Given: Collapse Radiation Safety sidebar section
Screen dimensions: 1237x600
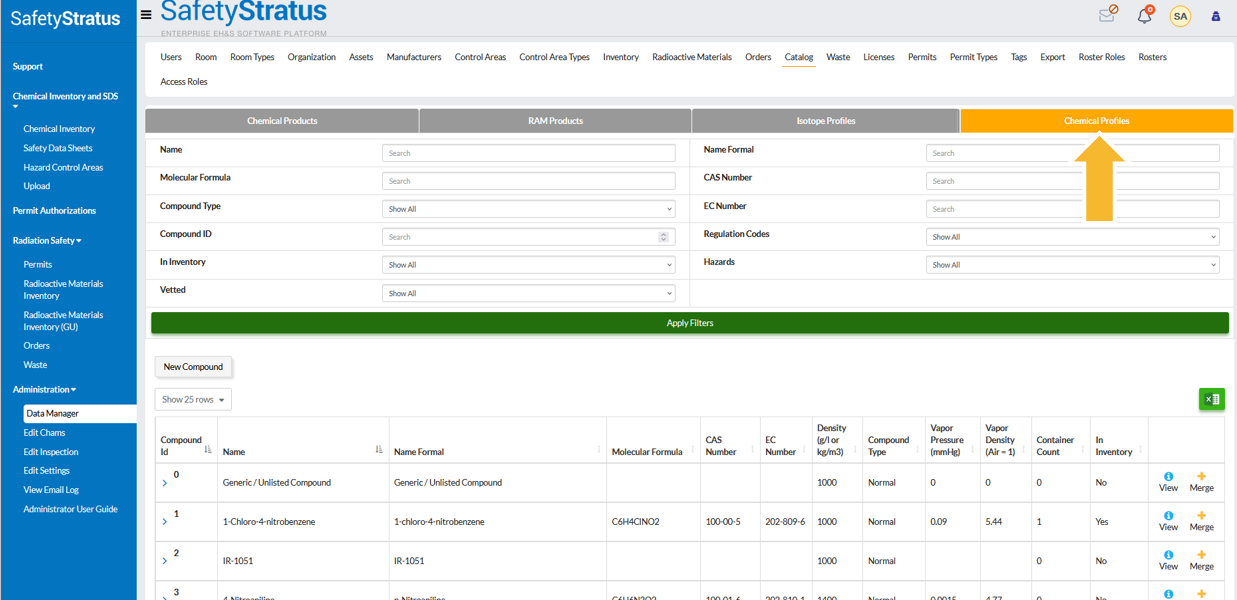Looking at the screenshot, I should [x=47, y=240].
